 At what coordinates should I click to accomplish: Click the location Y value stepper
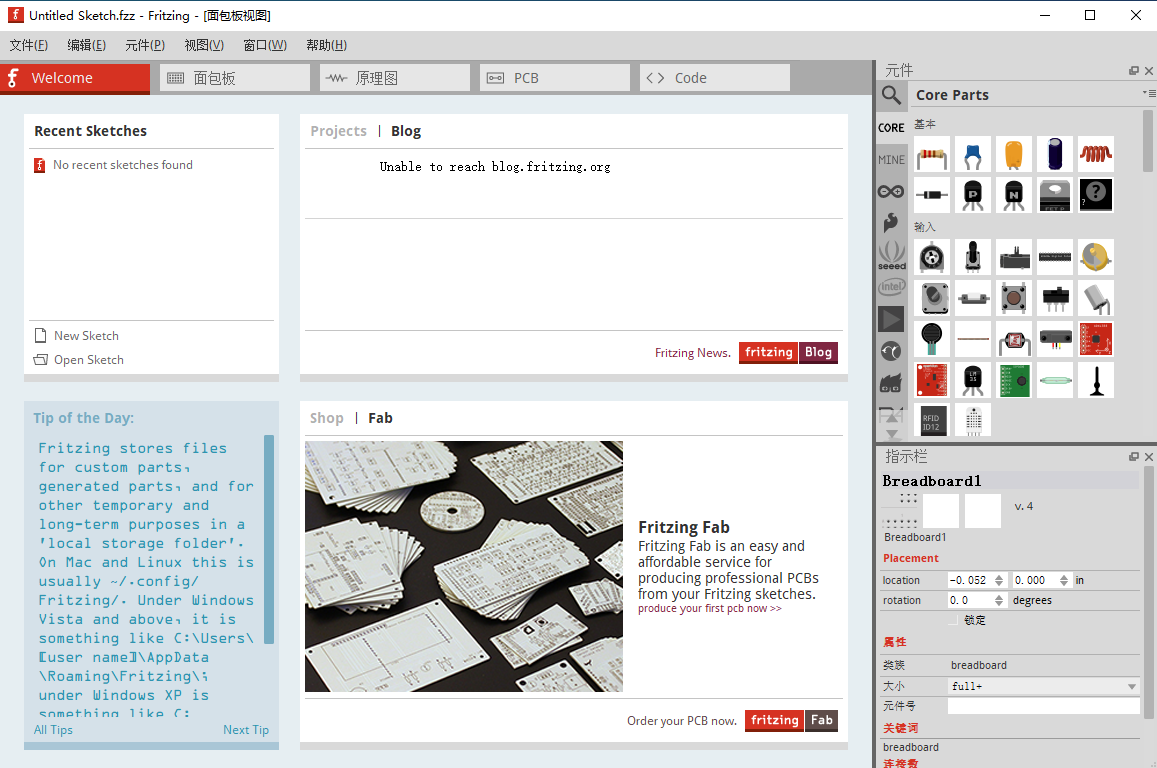pos(1063,581)
